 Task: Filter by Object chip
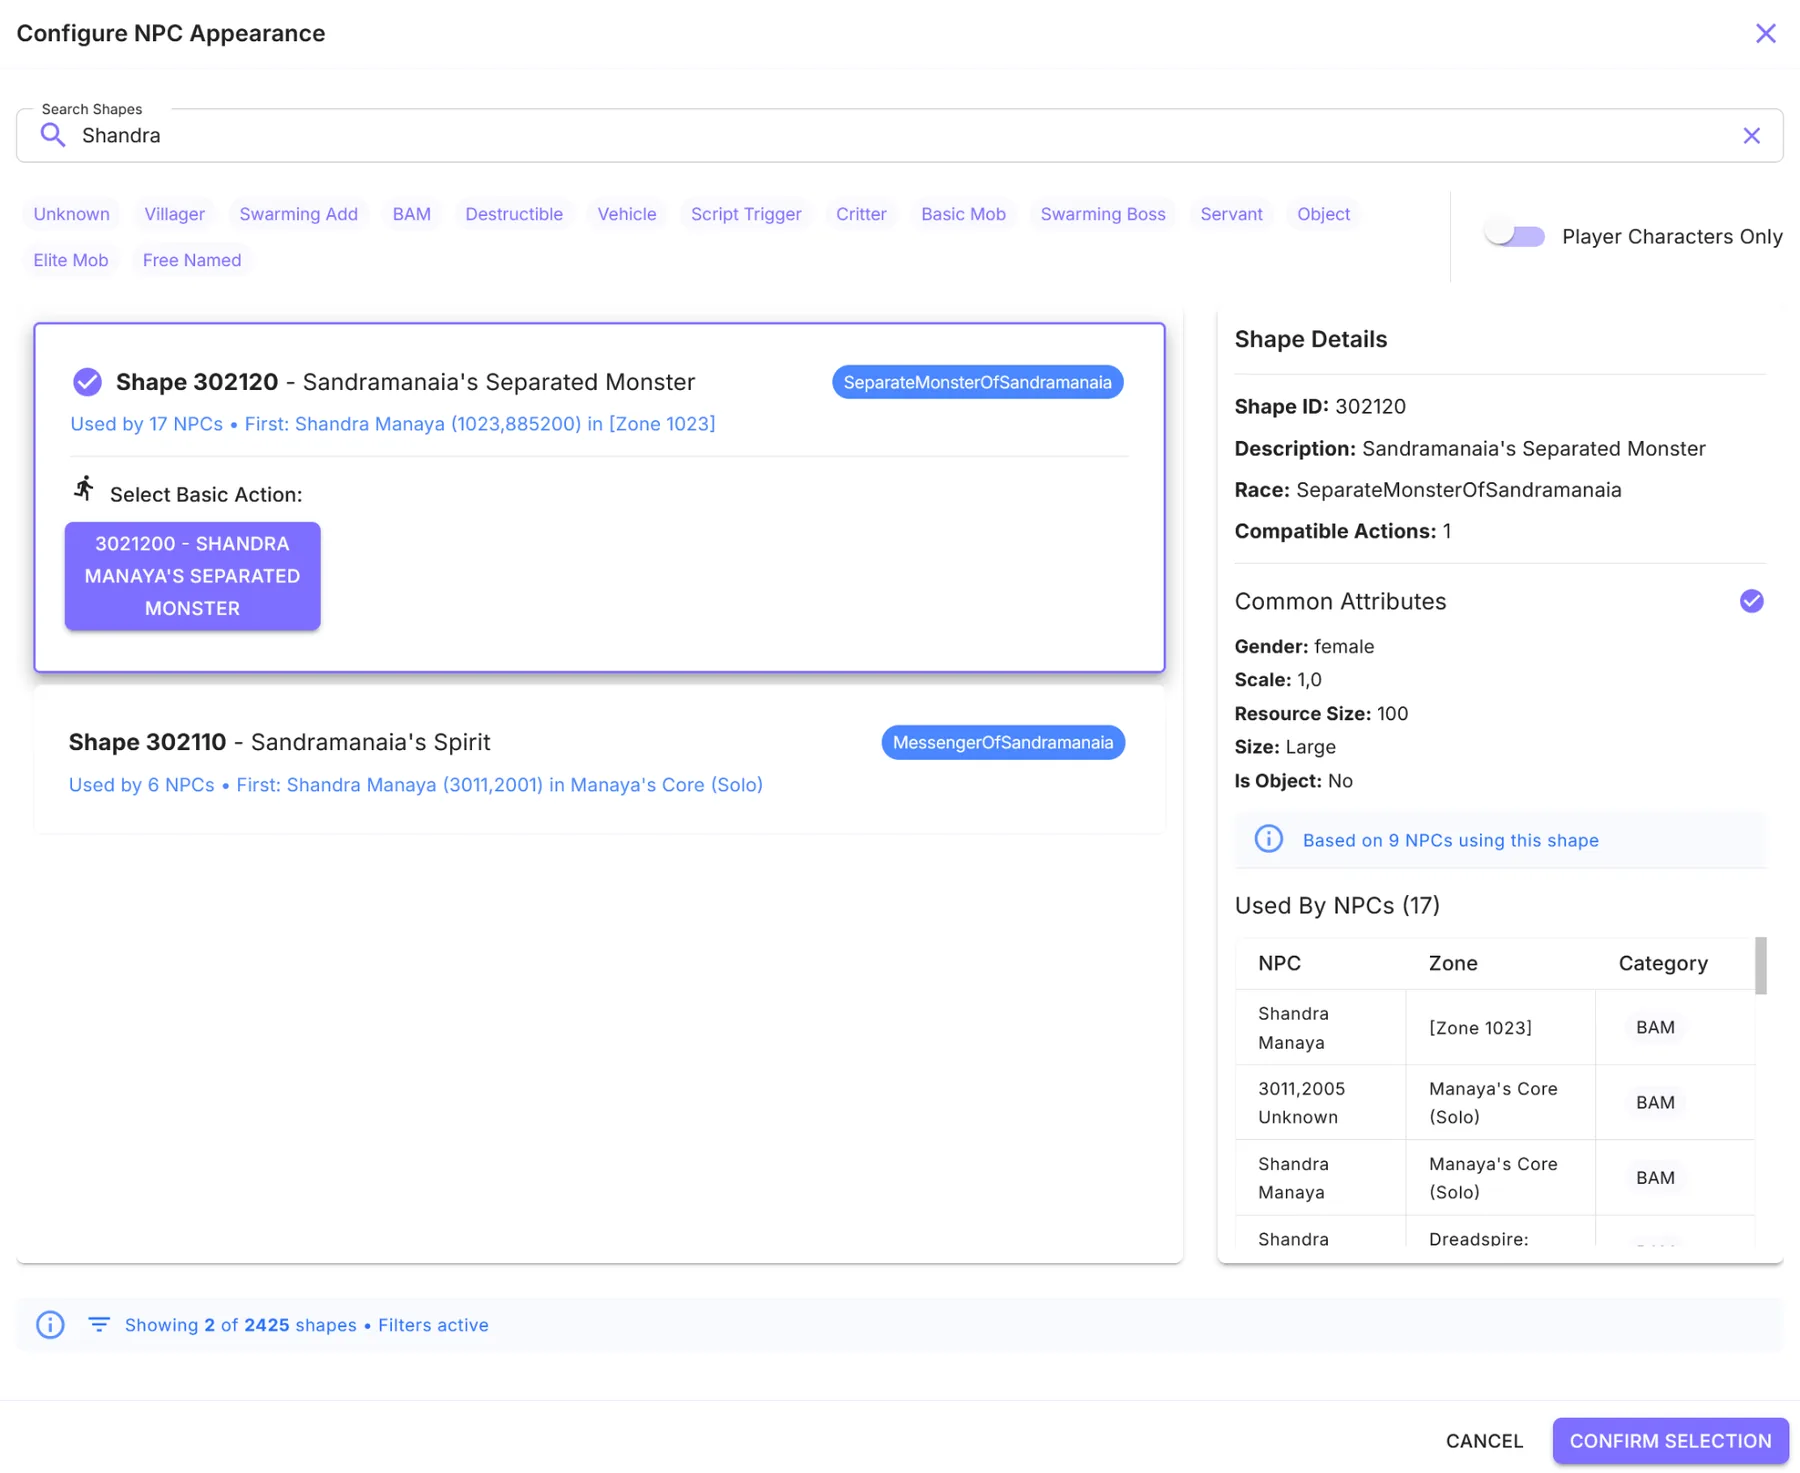(x=1323, y=214)
